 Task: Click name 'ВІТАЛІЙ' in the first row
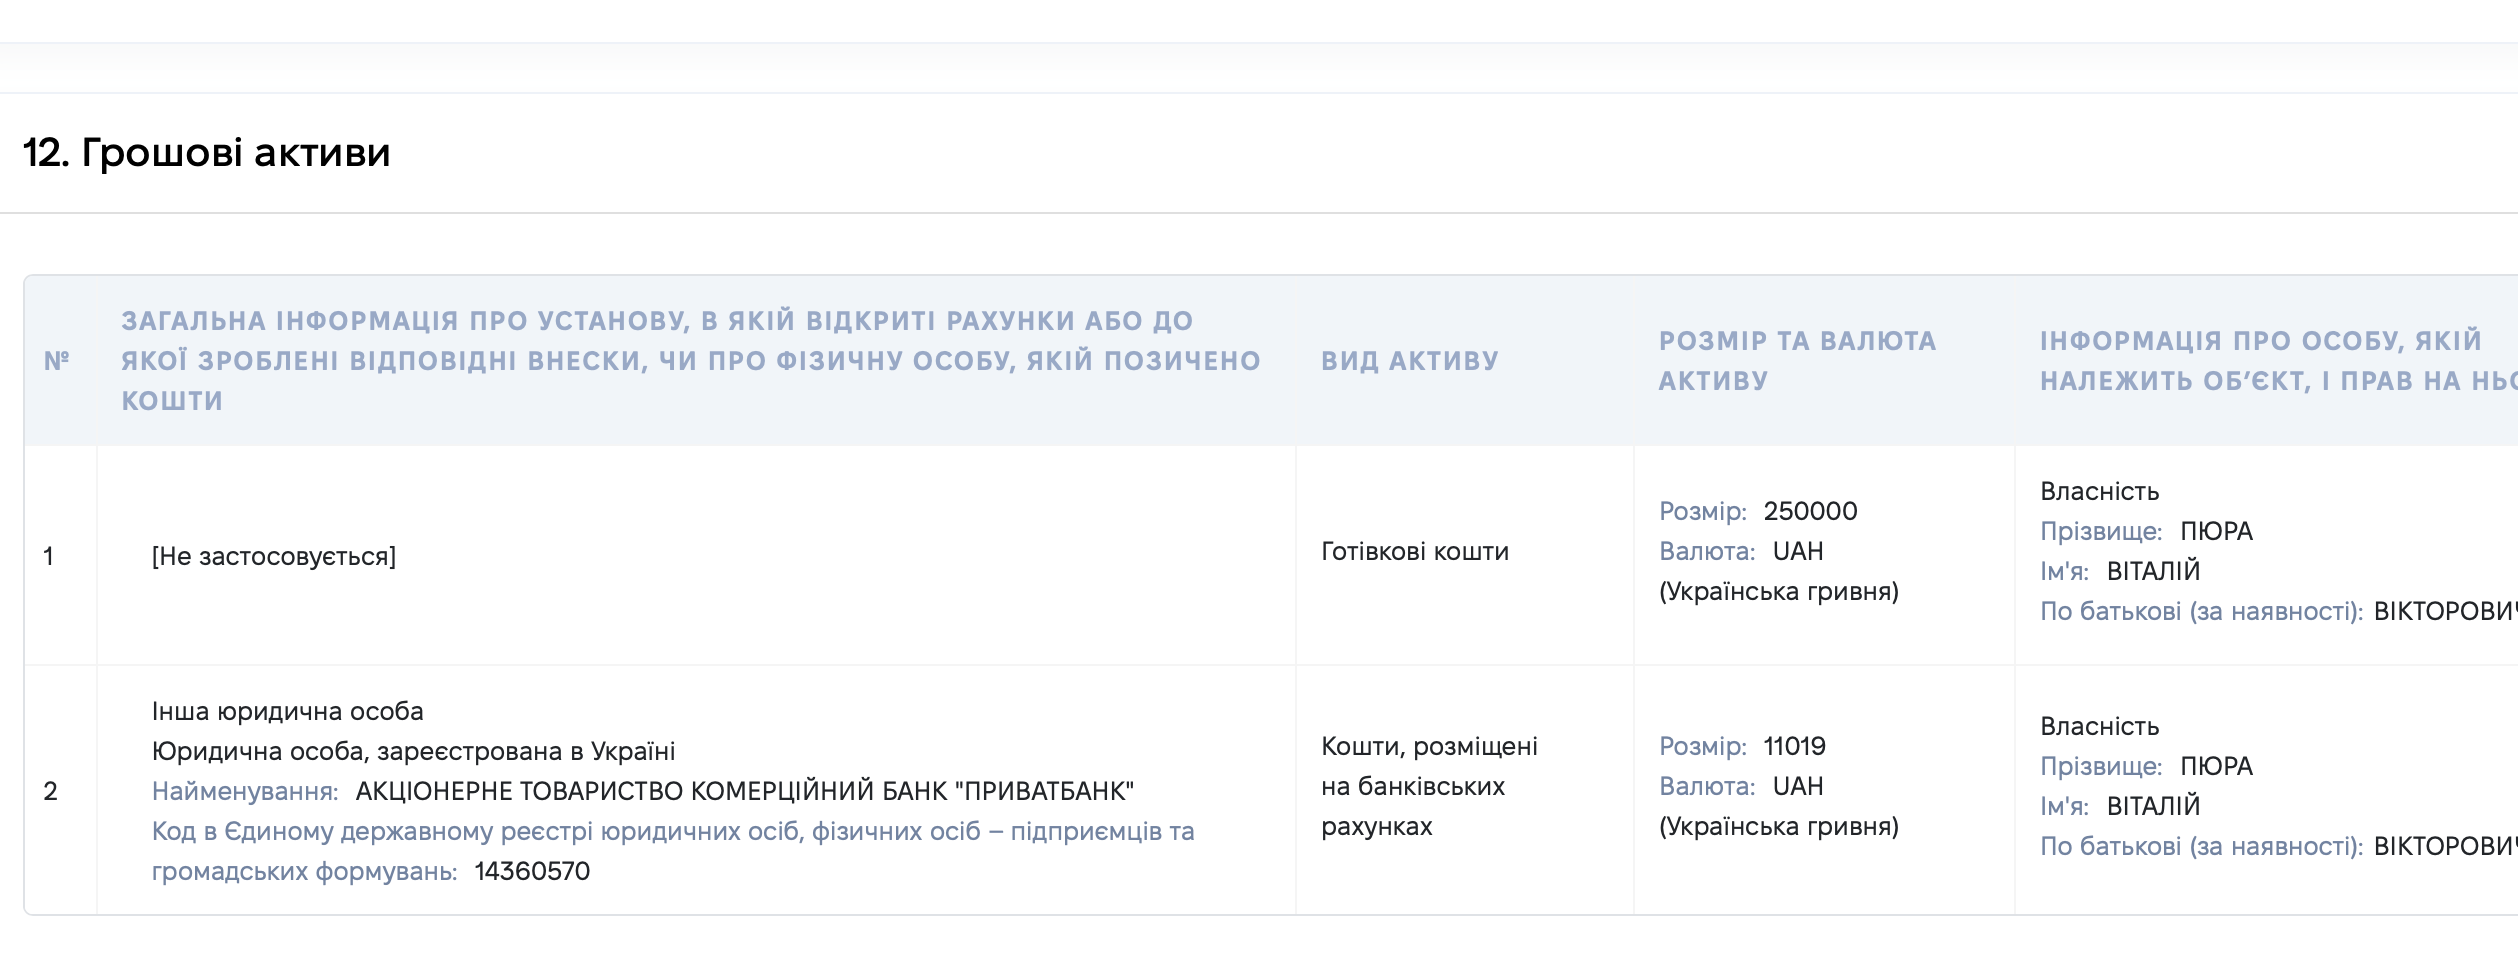coord(2153,571)
